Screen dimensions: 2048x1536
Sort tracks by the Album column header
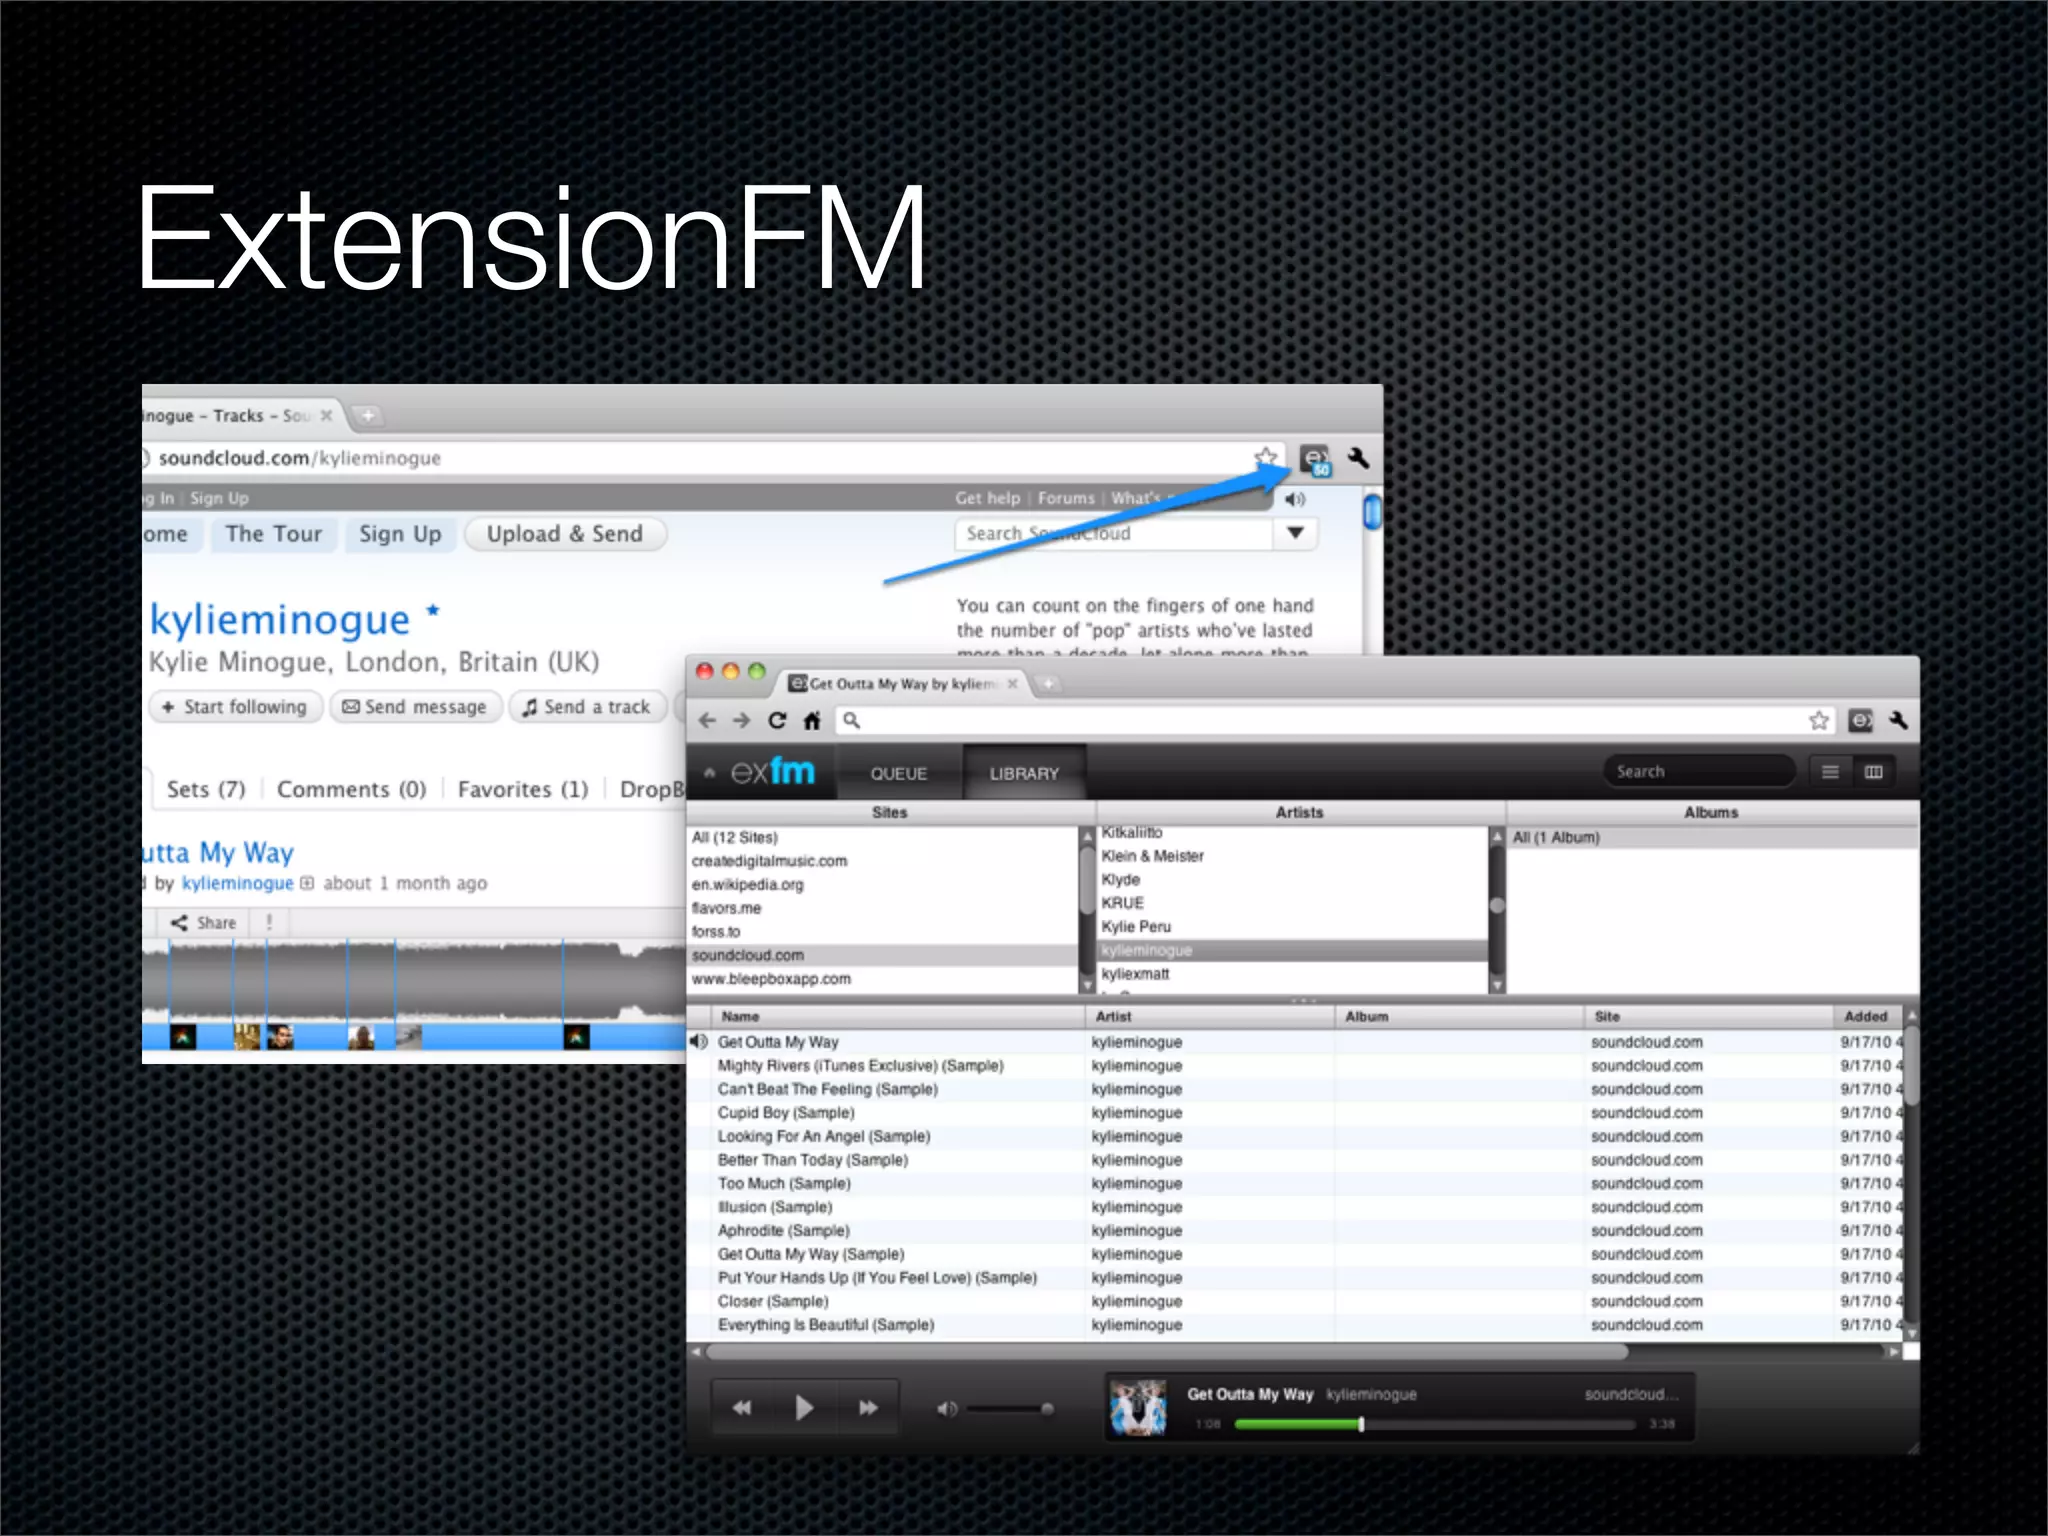(1460, 1016)
